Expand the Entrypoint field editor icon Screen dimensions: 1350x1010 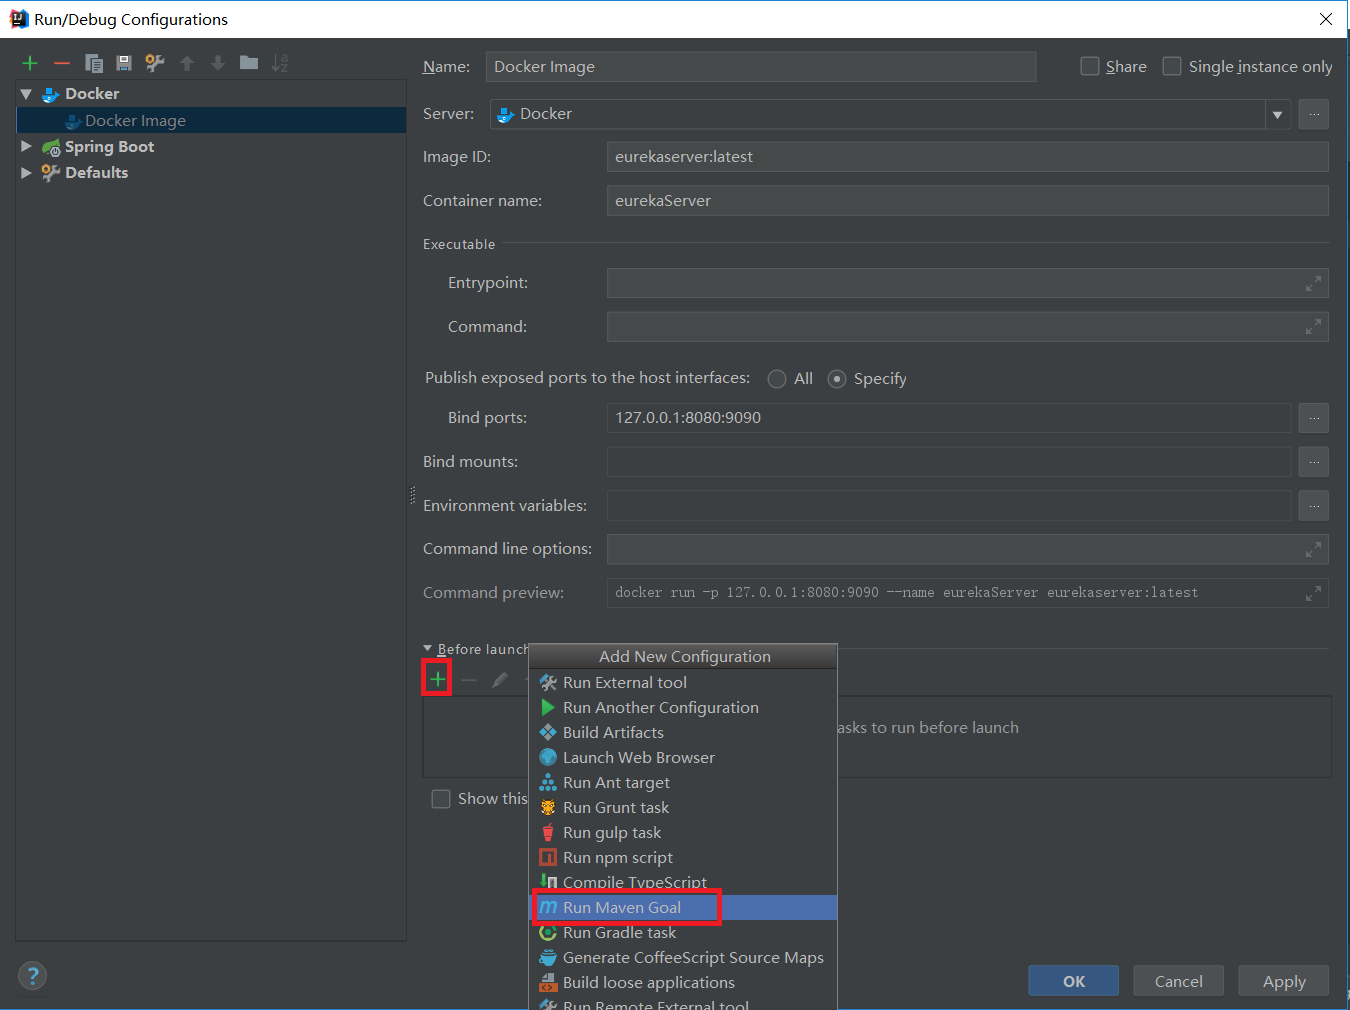tap(1313, 284)
